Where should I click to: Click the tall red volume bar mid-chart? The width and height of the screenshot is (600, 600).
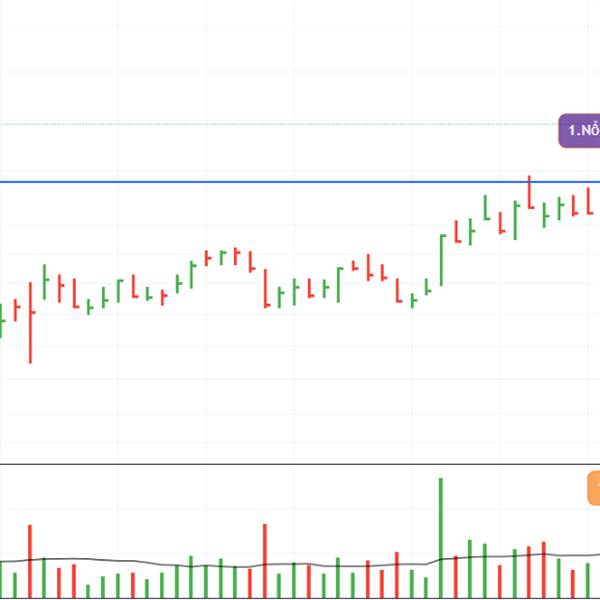tap(265, 561)
